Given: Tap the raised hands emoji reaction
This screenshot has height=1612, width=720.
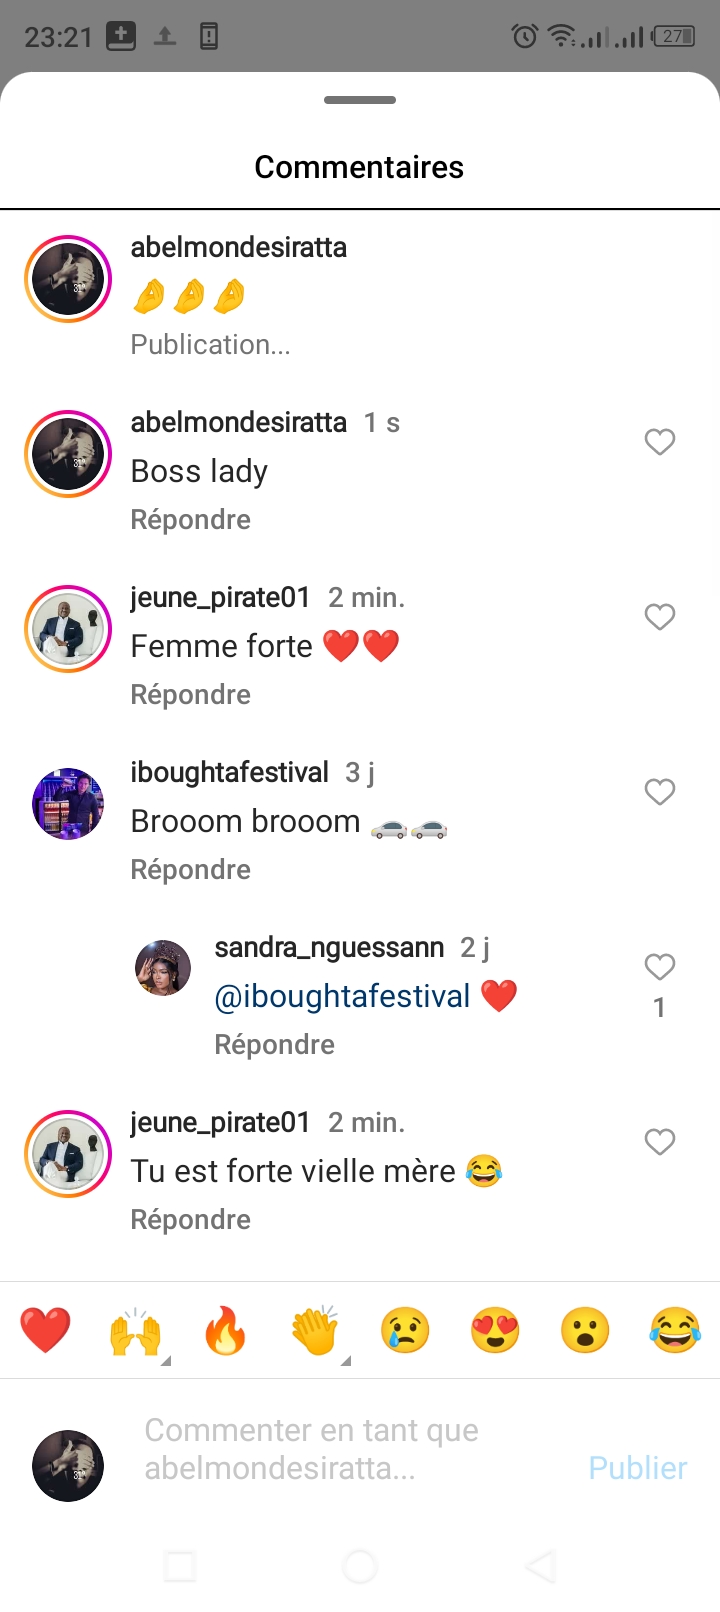Looking at the screenshot, I should 135,1331.
